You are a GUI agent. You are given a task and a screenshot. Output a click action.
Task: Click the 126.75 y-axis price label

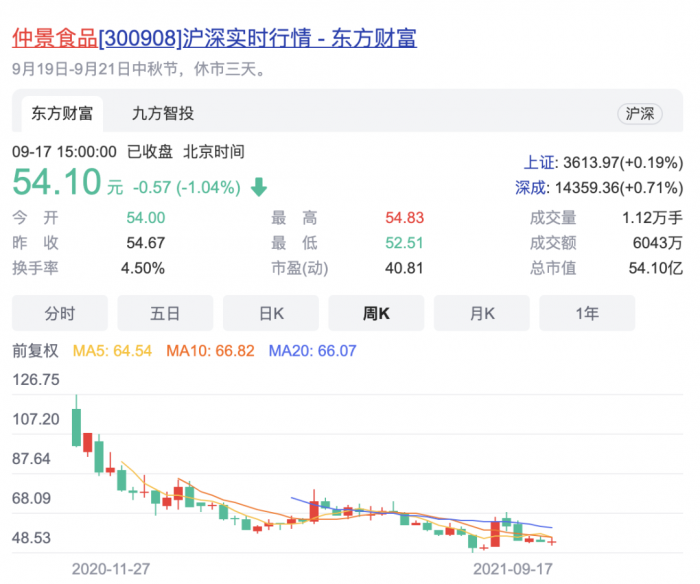click(36, 380)
